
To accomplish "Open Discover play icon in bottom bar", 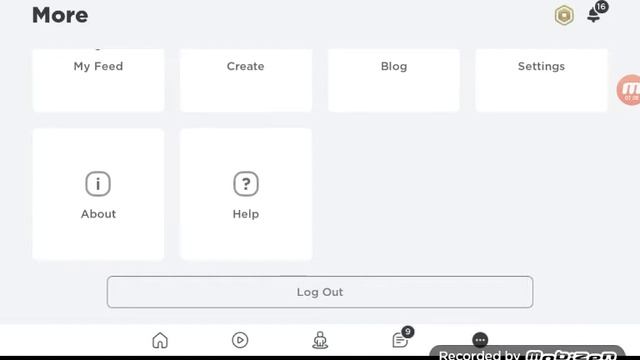I will pos(240,340).
